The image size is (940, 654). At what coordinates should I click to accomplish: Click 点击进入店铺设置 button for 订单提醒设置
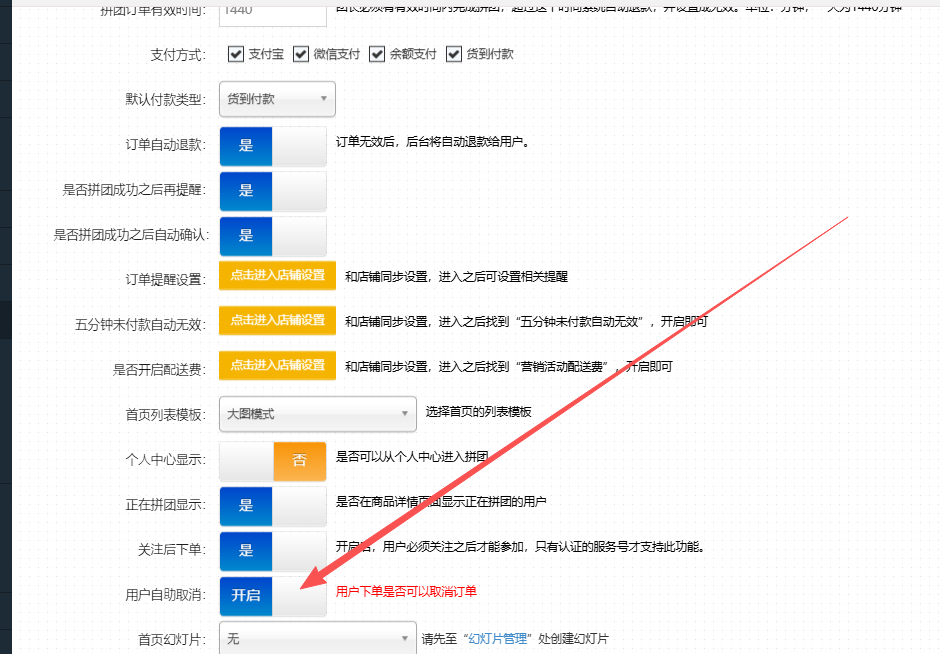(277, 276)
